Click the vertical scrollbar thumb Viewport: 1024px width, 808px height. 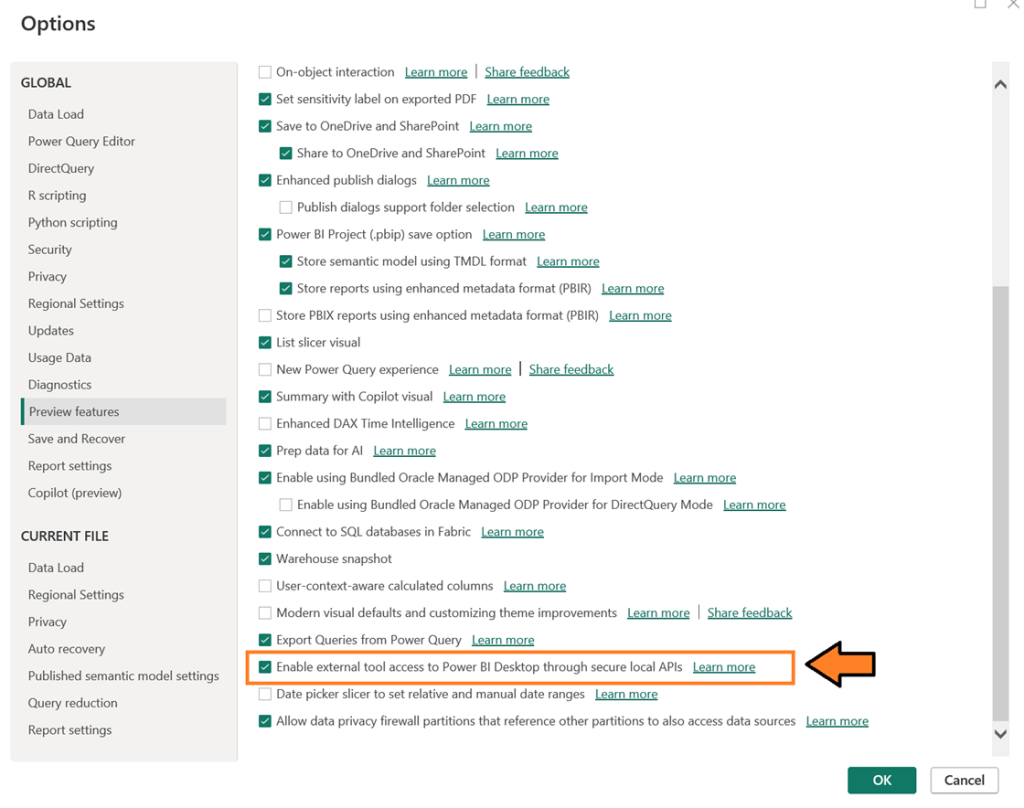1000,503
